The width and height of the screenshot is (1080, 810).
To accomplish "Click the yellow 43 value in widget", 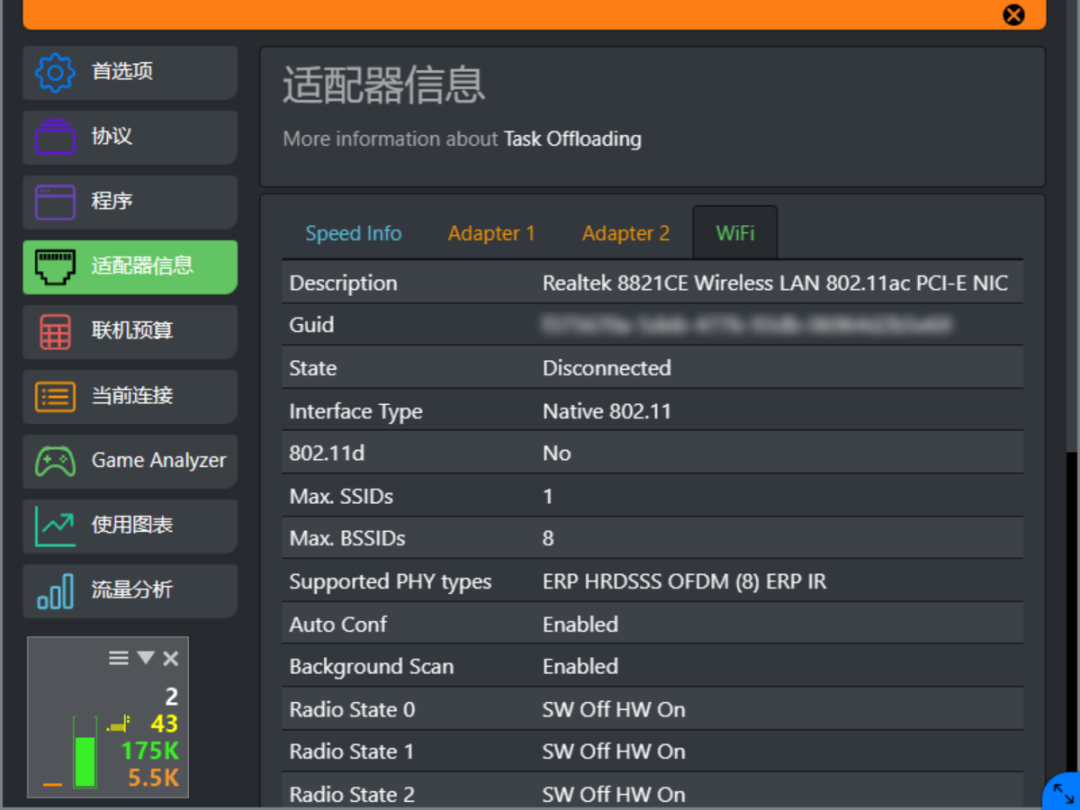I will (x=164, y=724).
